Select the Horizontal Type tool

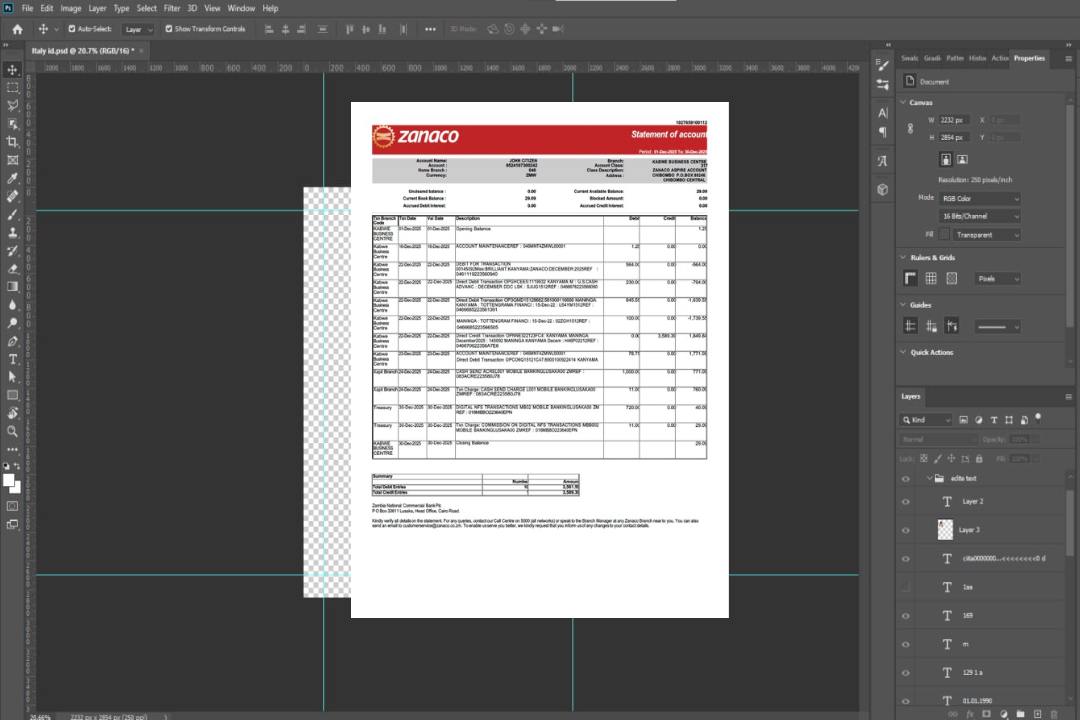pos(12,359)
